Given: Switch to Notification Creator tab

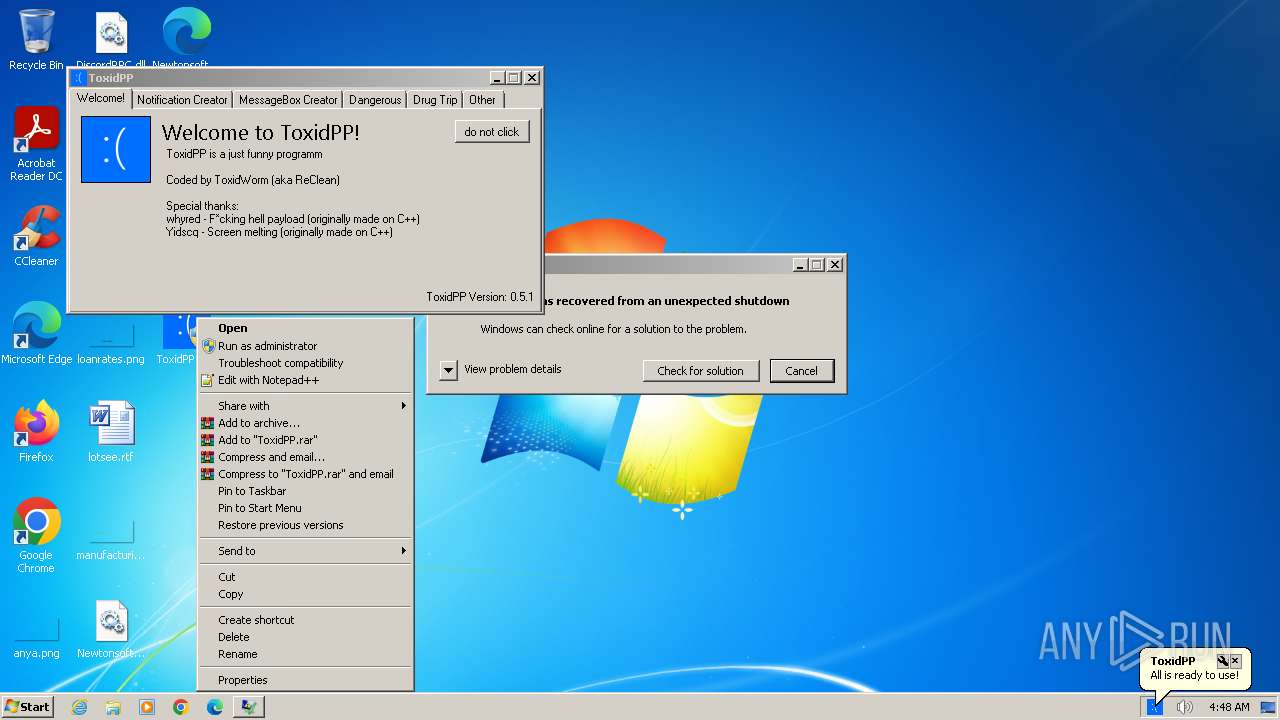Looking at the screenshot, I should [x=182, y=100].
